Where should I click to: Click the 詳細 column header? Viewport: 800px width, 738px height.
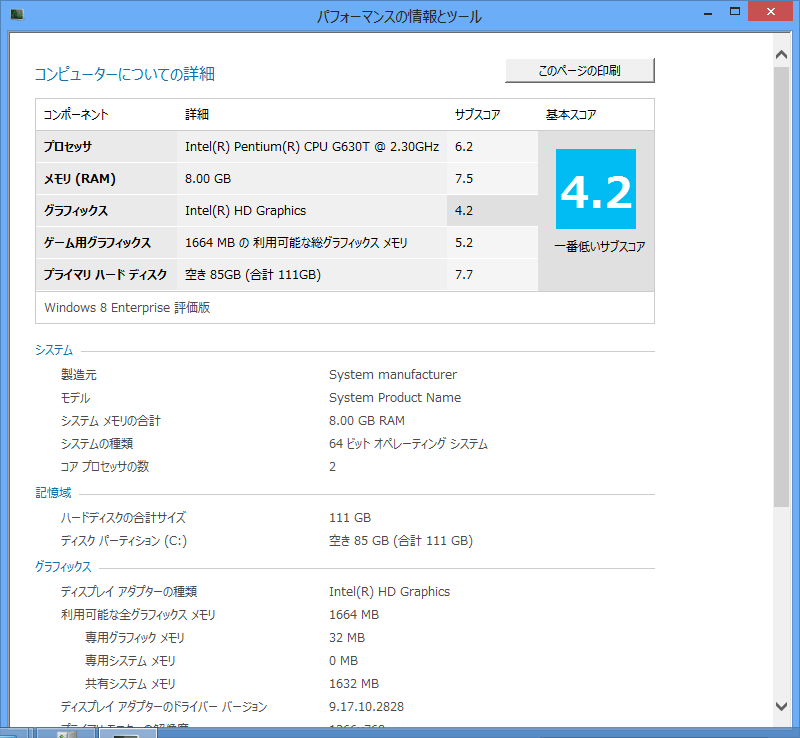pyautogui.click(x=197, y=114)
